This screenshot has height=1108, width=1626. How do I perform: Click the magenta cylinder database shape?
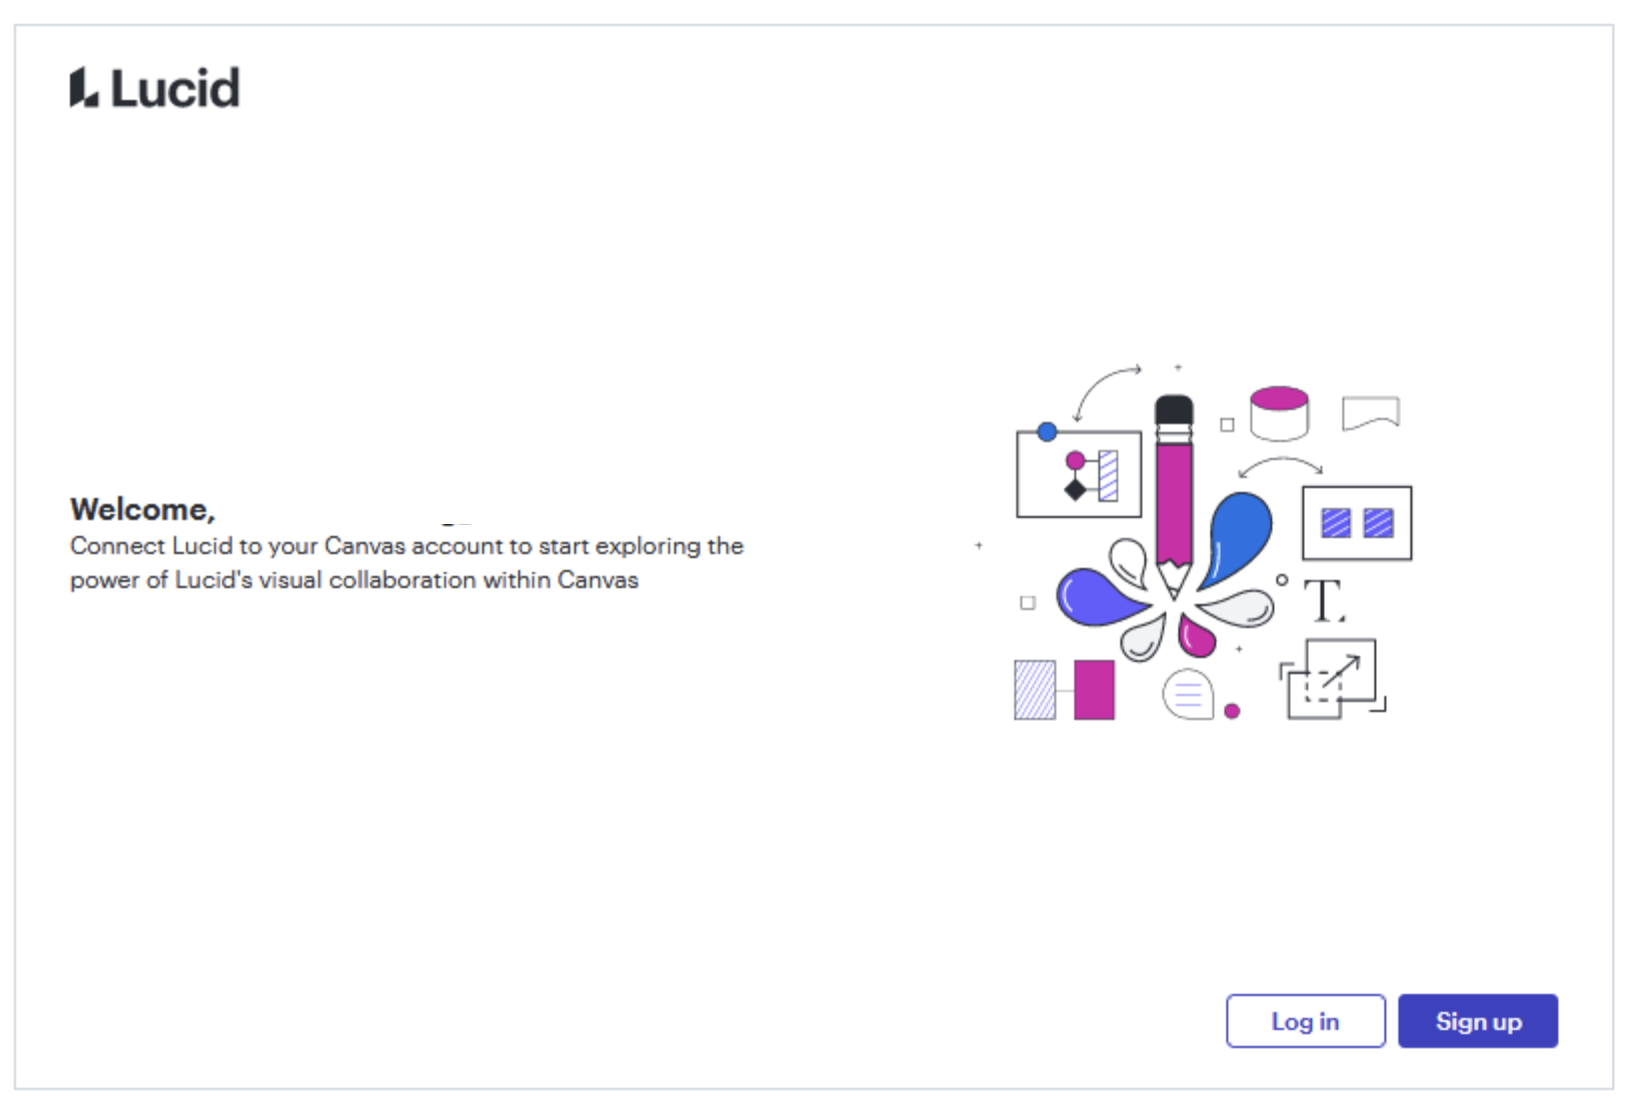pos(1279,414)
